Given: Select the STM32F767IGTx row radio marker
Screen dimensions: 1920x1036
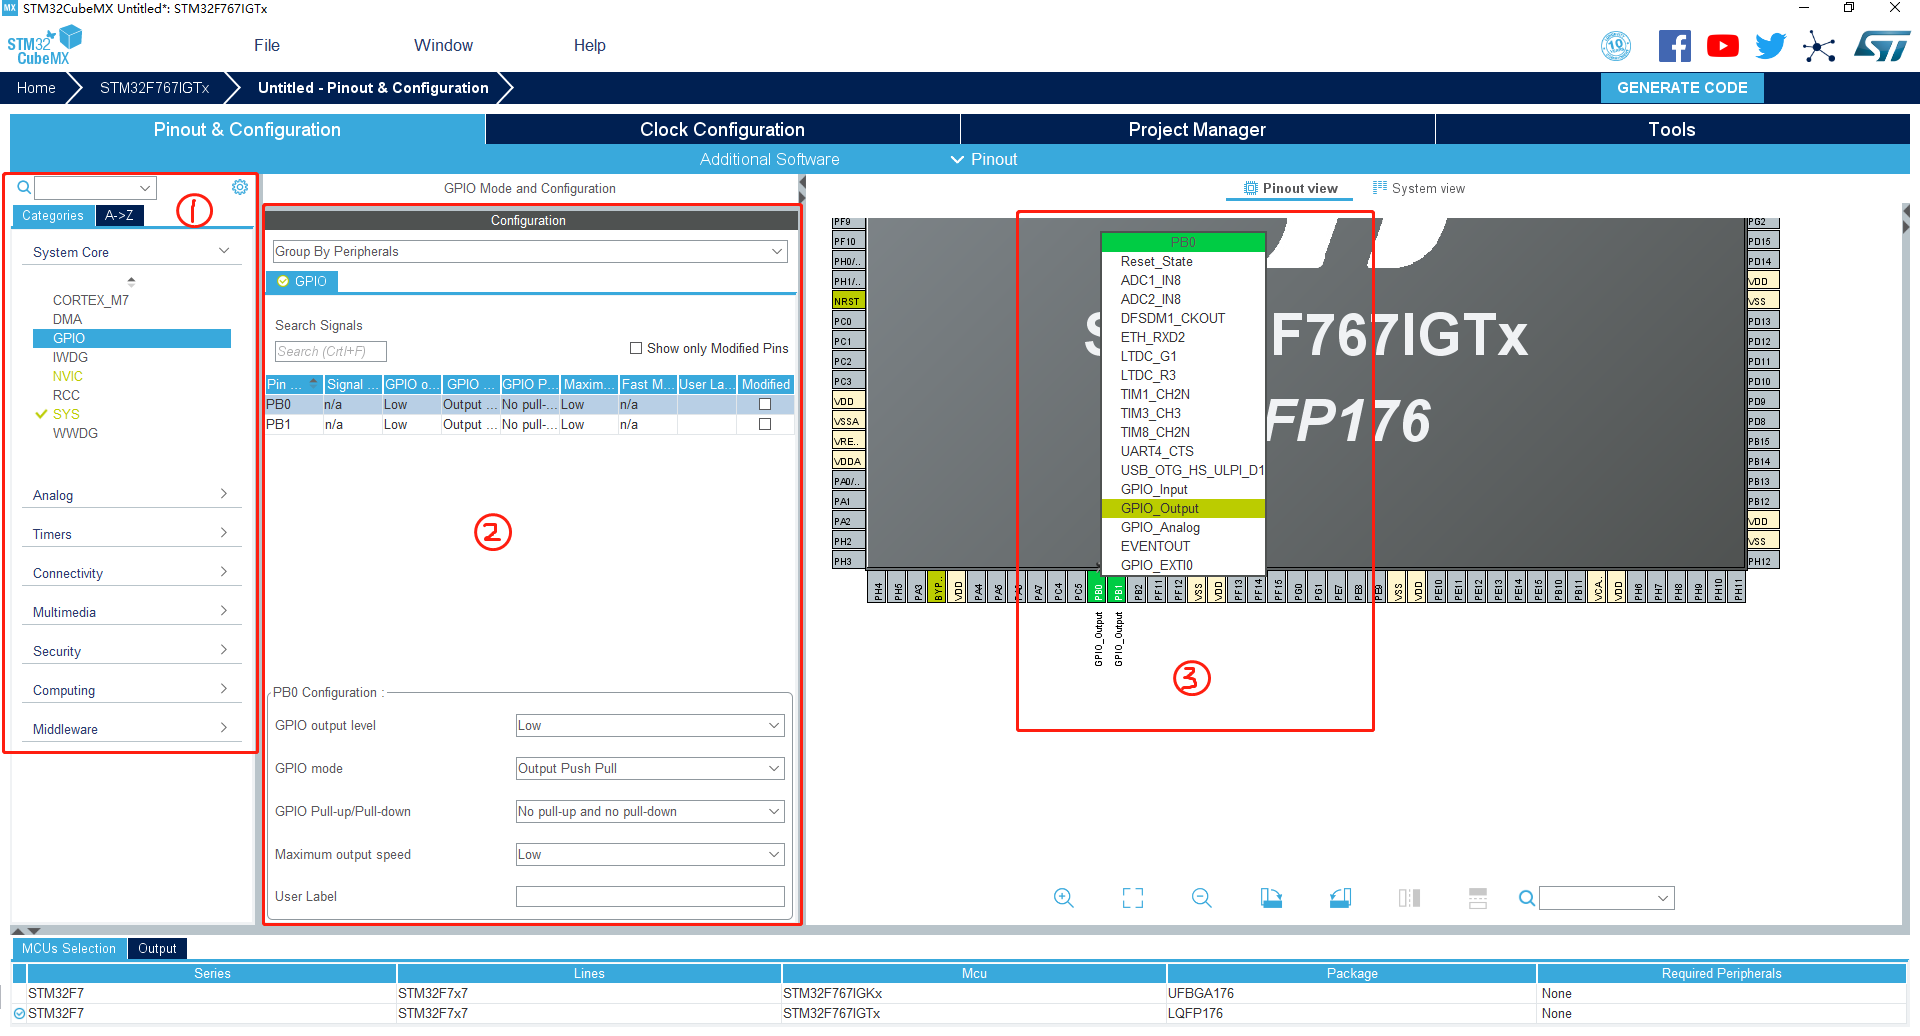Looking at the screenshot, I should (x=19, y=1013).
